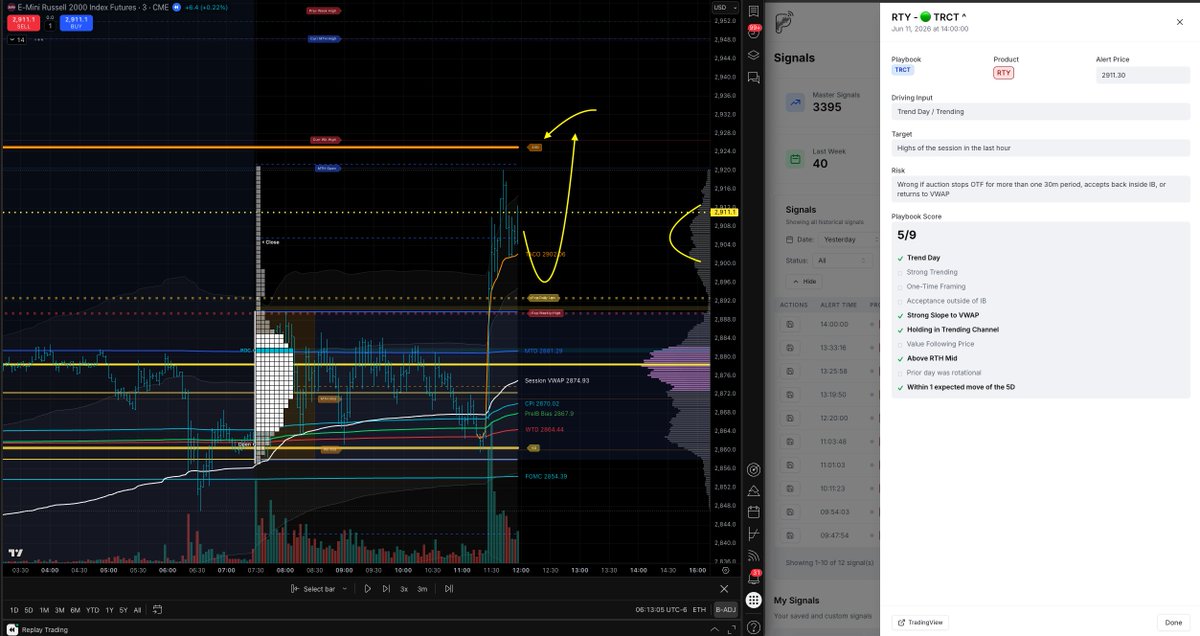1200x636 pixels.
Task: Click the Trend Day checklist item
Action: (x=922, y=258)
